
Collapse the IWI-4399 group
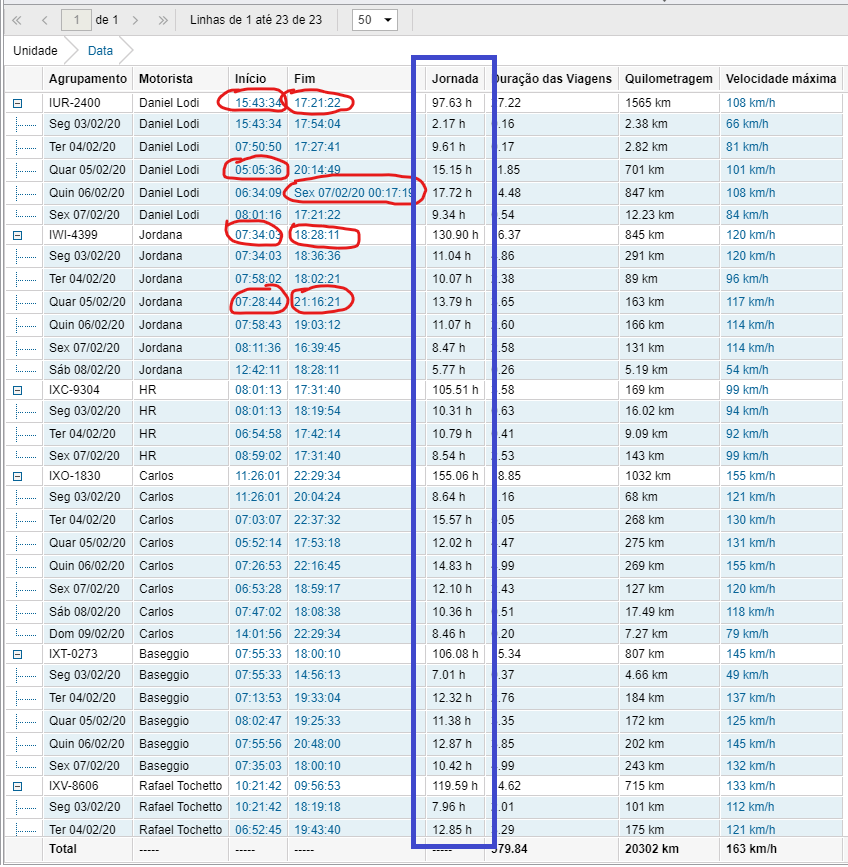(x=17, y=236)
